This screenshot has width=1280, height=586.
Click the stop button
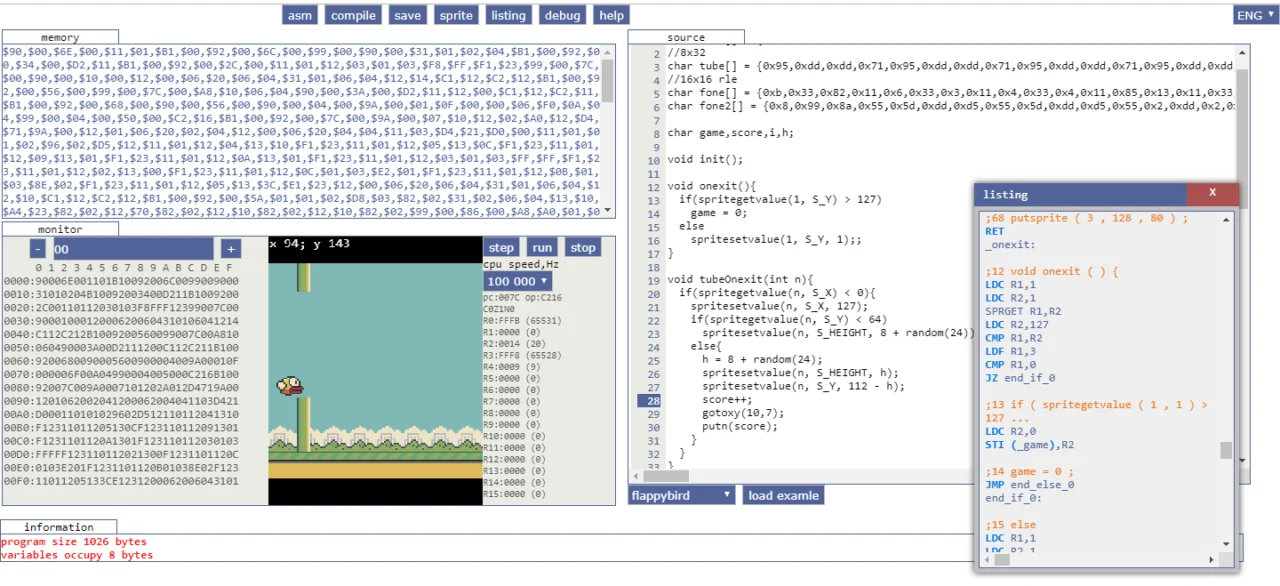583,247
